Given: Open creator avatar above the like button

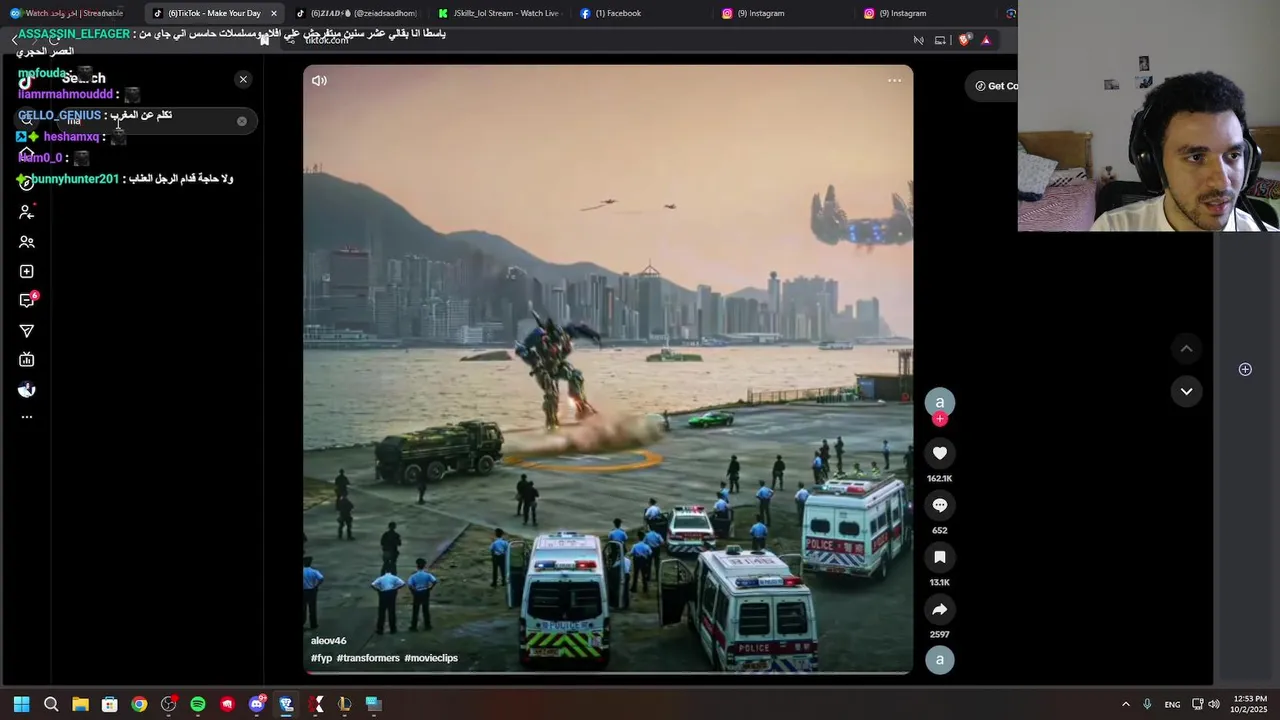Looking at the screenshot, I should click(x=939, y=402).
